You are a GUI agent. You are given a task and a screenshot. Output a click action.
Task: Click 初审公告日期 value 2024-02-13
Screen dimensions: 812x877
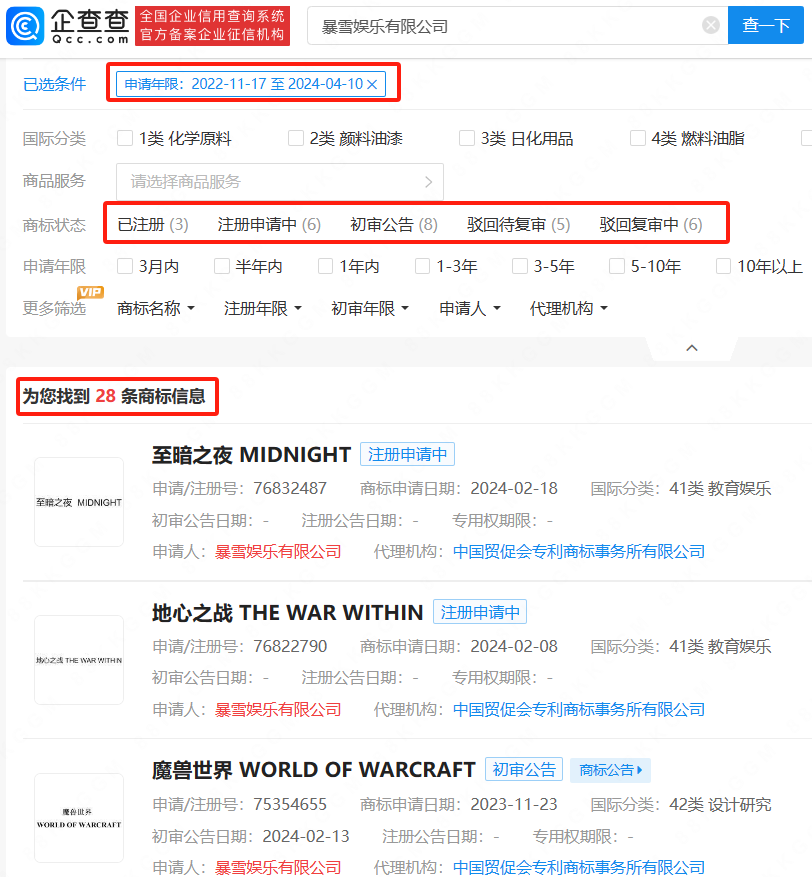[306, 836]
